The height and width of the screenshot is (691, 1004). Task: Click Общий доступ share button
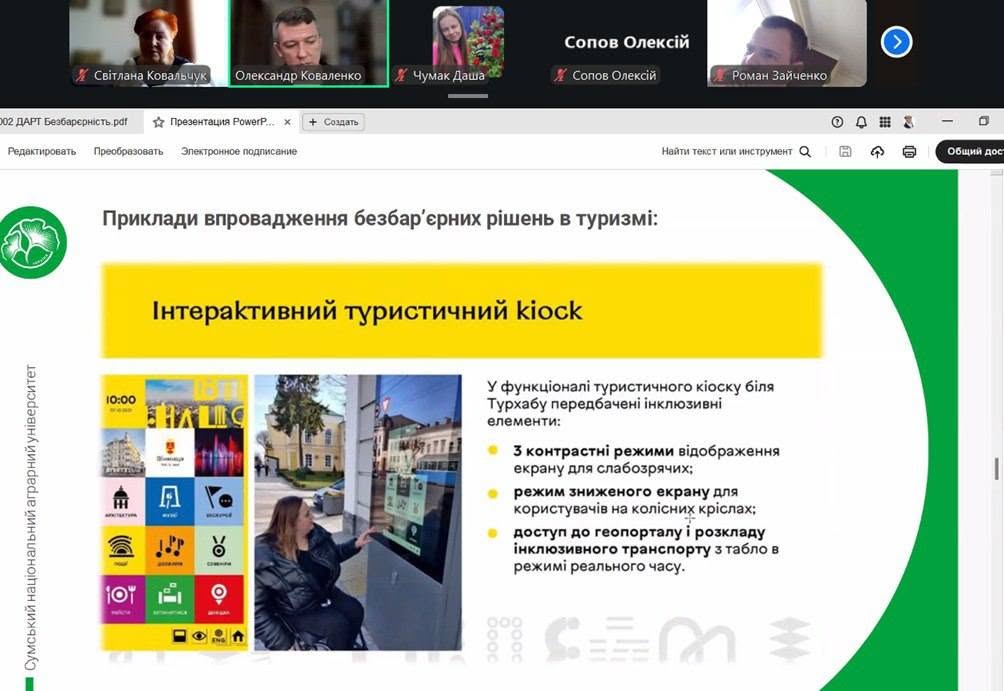tap(969, 152)
